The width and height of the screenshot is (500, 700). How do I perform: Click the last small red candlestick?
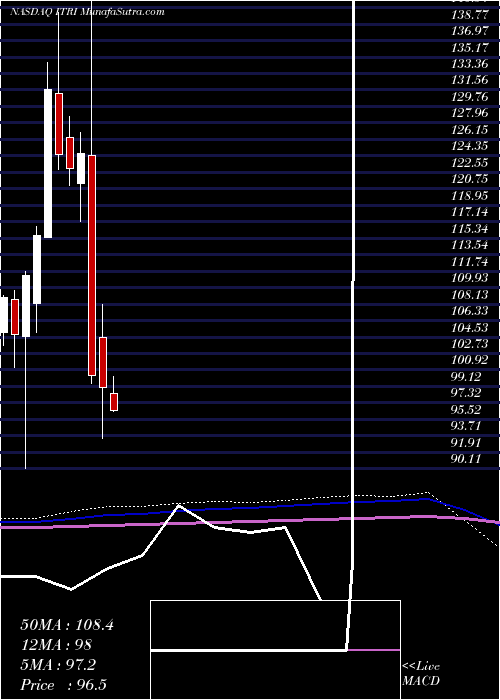click(114, 402)
